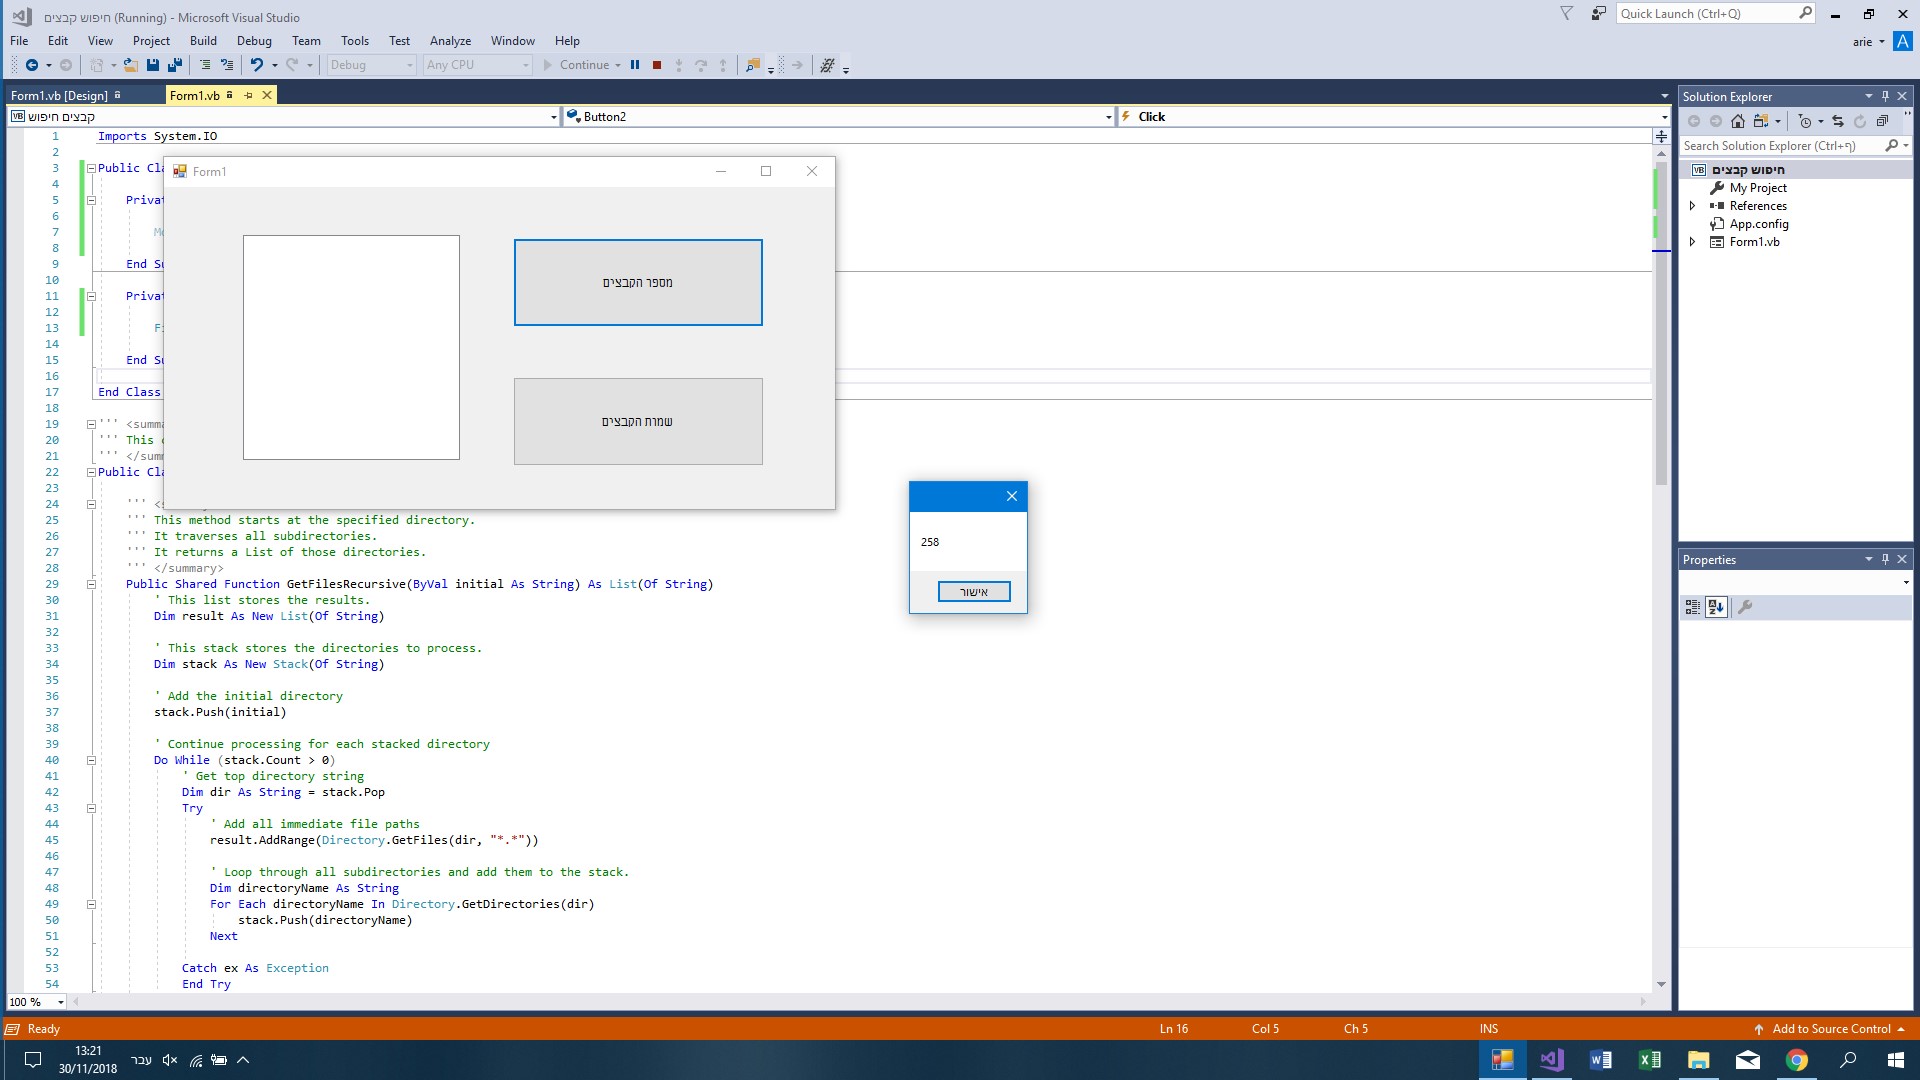Expand the Form1.vb tree node
This screenshot has width=1920, height=1080.
(x=1692, y=242)
